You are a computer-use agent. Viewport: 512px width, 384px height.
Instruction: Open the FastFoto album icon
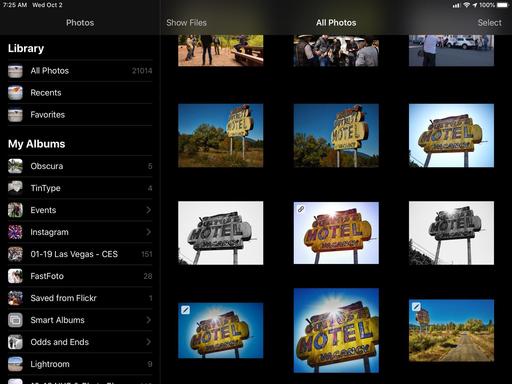coord(15,276)
